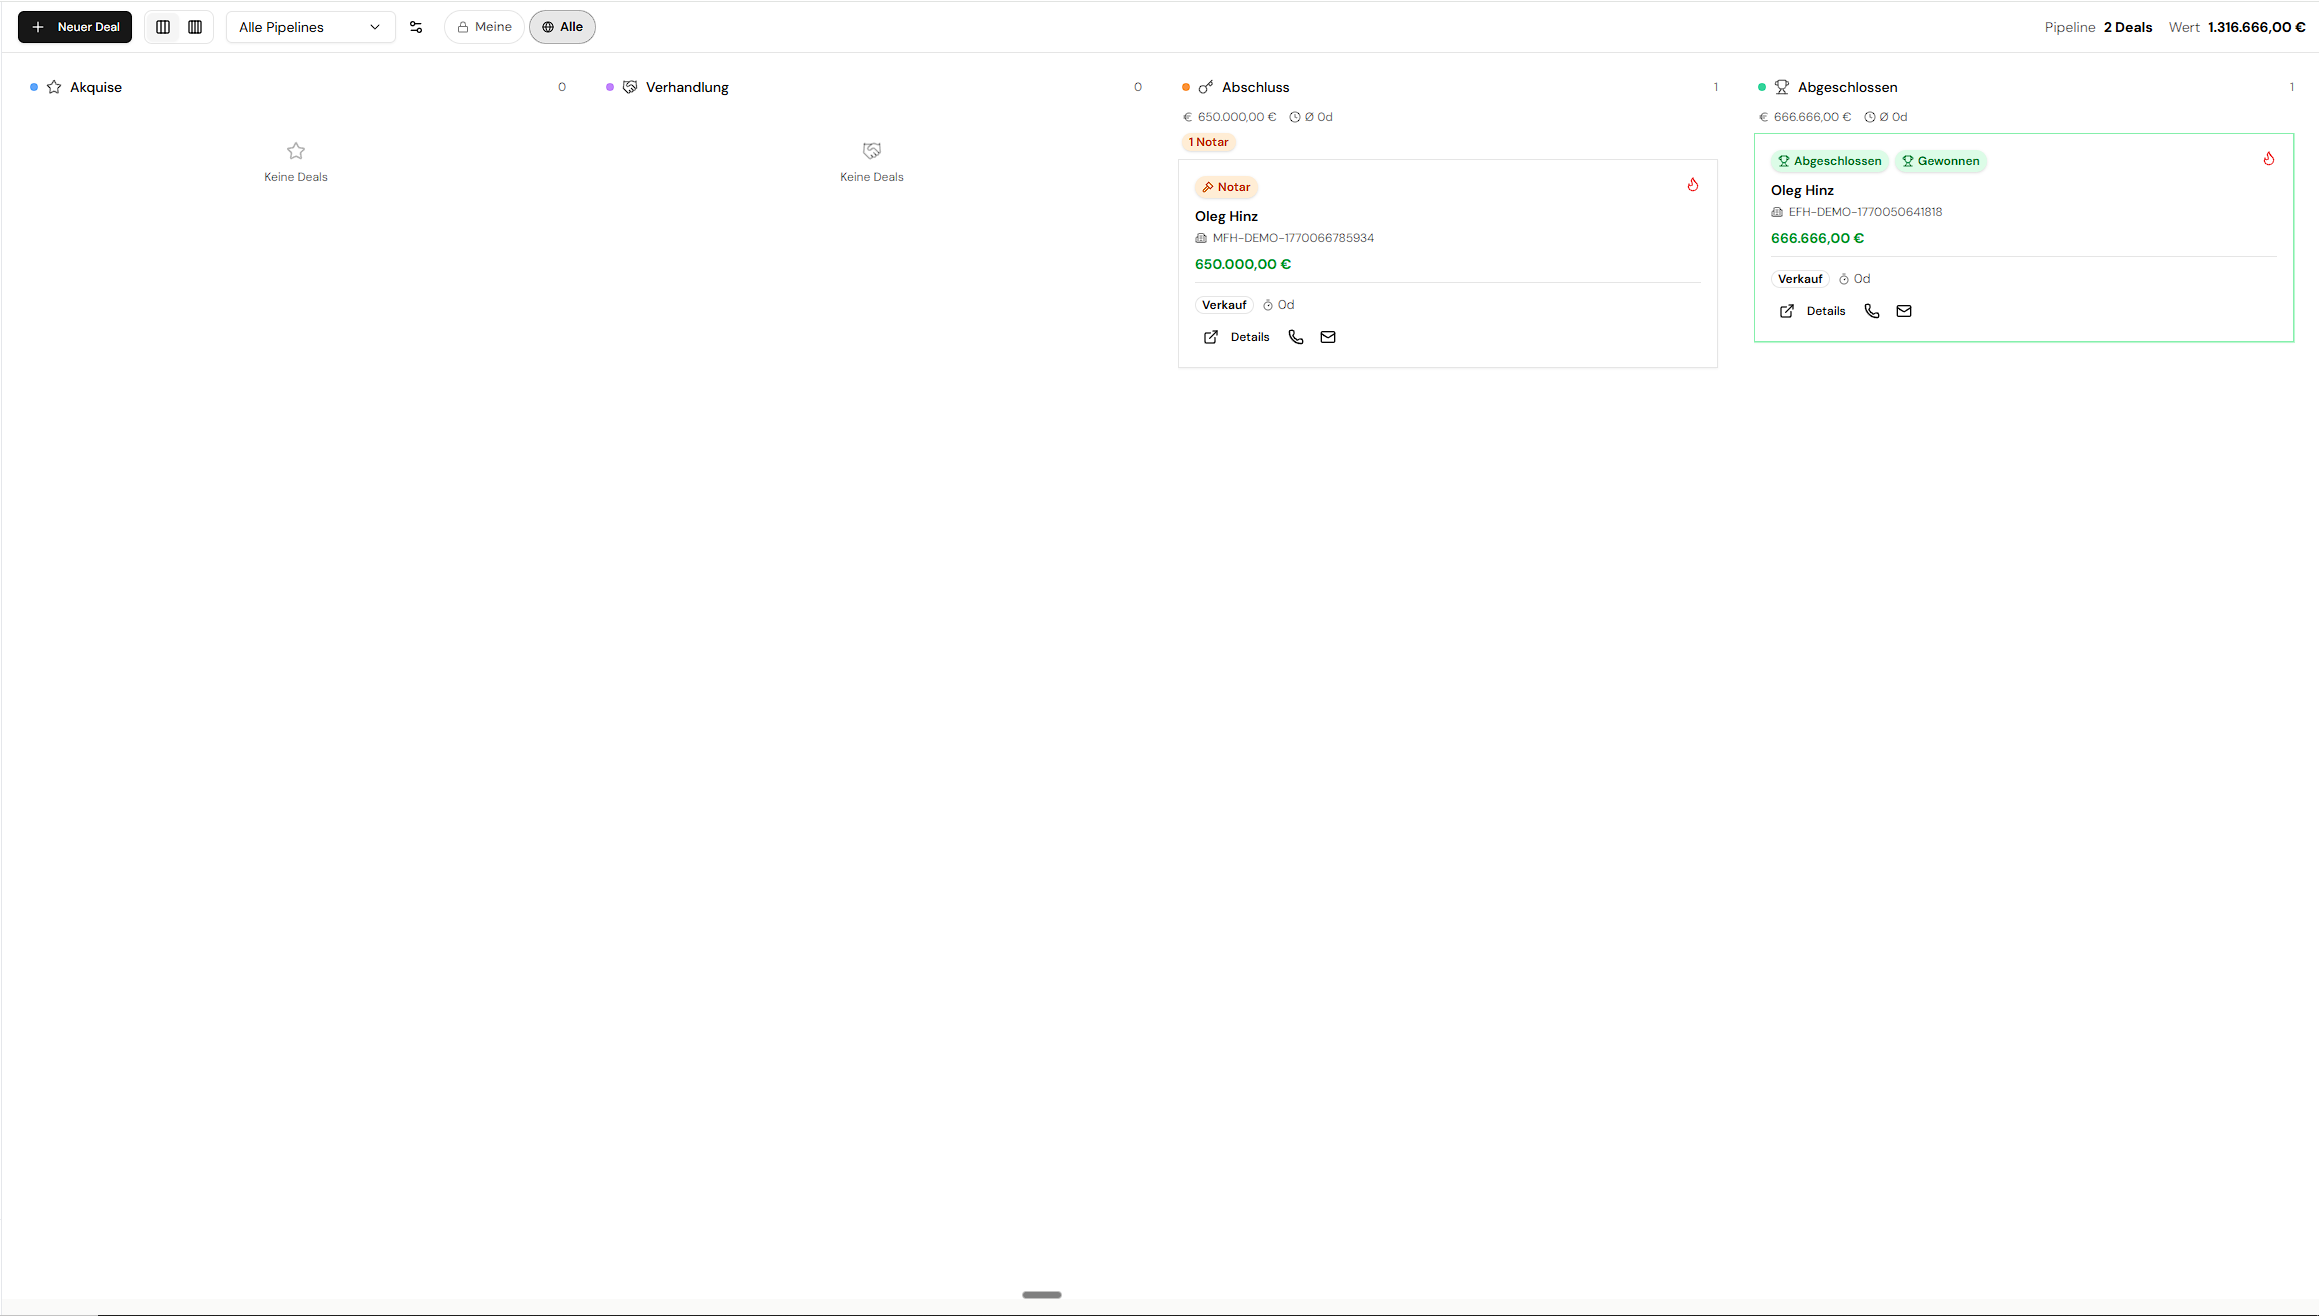Click the Abschluss column title
The width and height of the screenshot is (2319, 1316).
(x=1255, y=87)
